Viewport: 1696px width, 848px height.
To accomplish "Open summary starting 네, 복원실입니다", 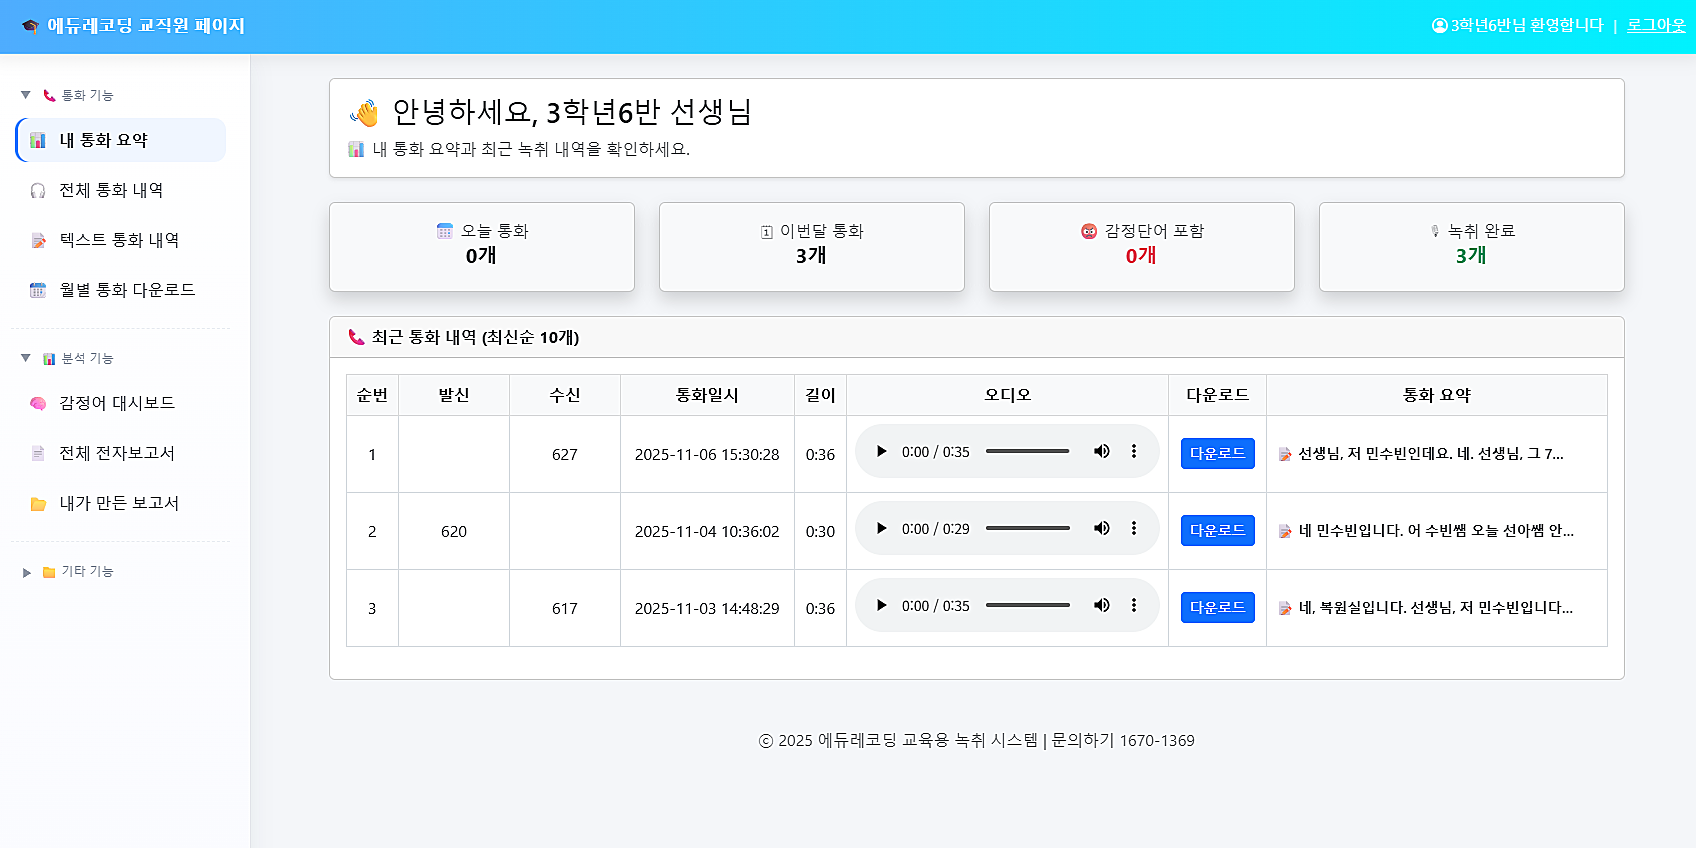I will click(1436, 608).
